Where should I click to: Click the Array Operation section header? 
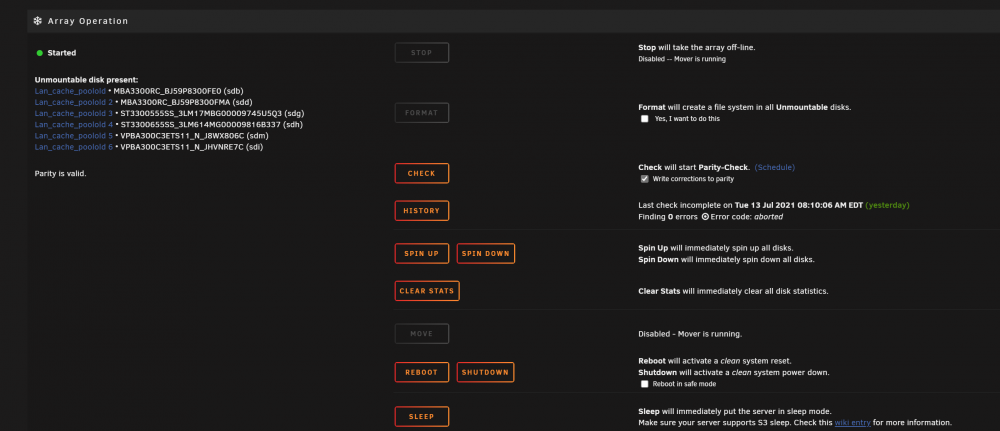513,21
